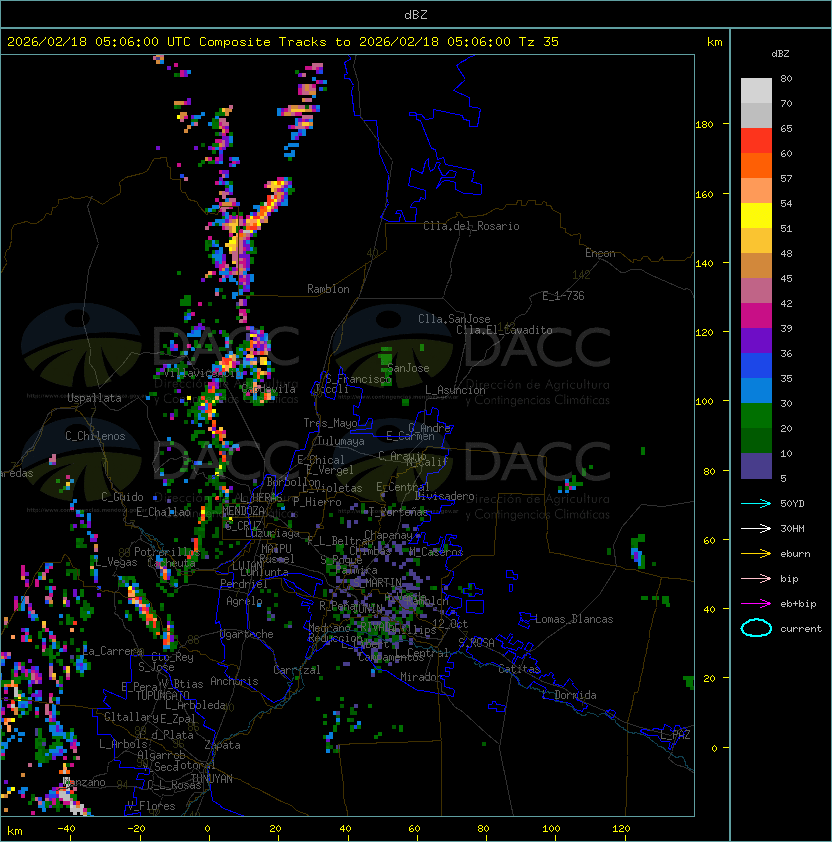Image resolution: width=832 pixels, height=842 pixels.
Task: Click the 180 km vertical axis tick
Action: 704,125
